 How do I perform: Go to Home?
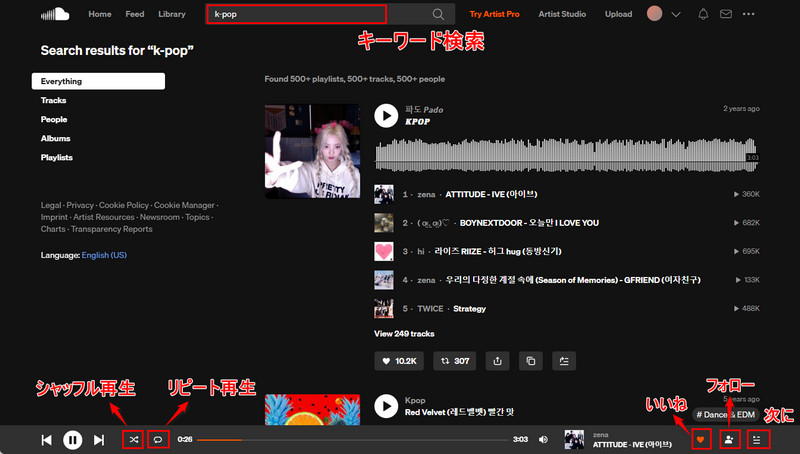coord(99,14)
